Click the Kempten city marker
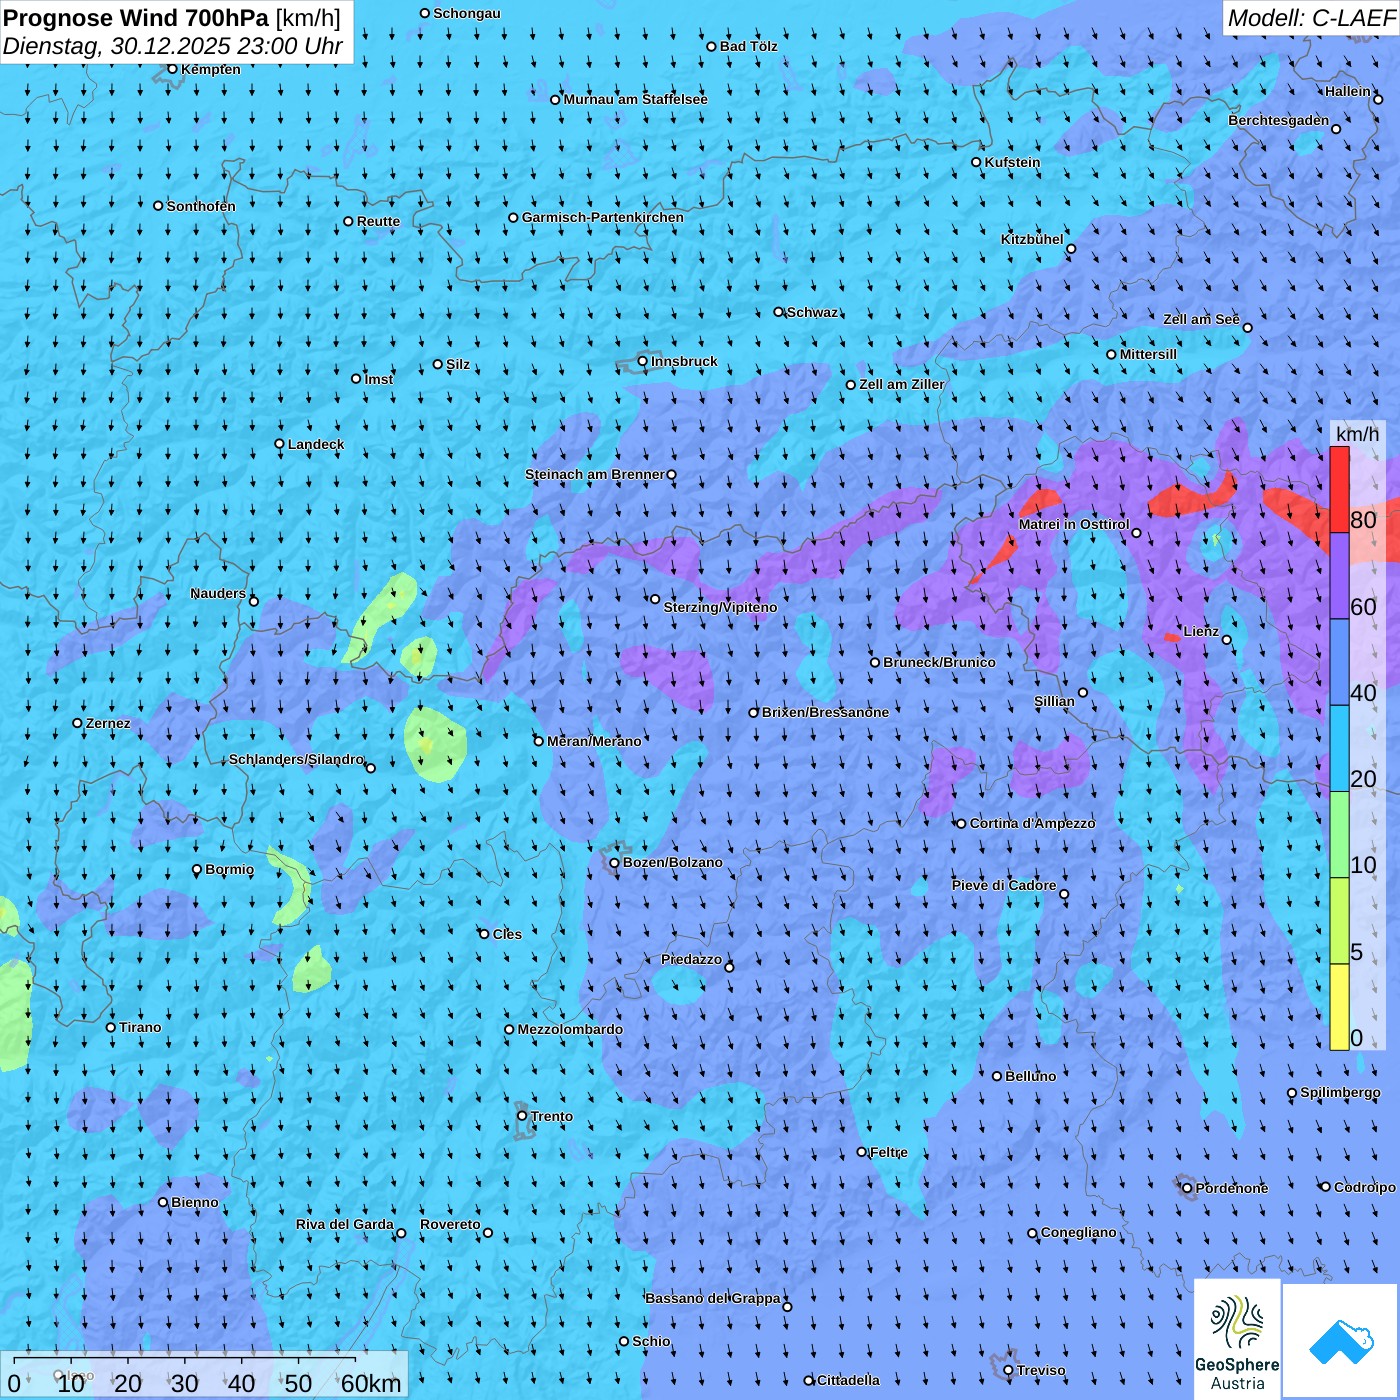The image size is (1400, 1400). pyautogui.click(x=173, y=69)
